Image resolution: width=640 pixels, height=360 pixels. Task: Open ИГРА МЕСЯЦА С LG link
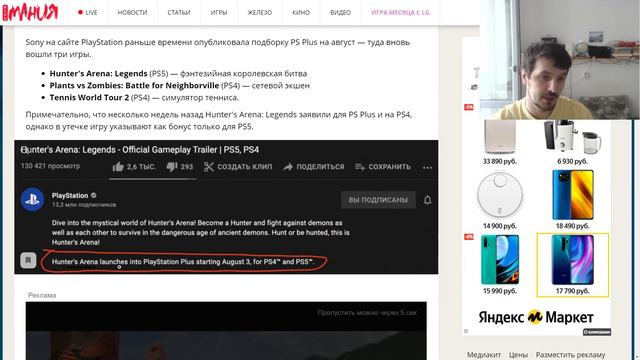pos(400,13)
